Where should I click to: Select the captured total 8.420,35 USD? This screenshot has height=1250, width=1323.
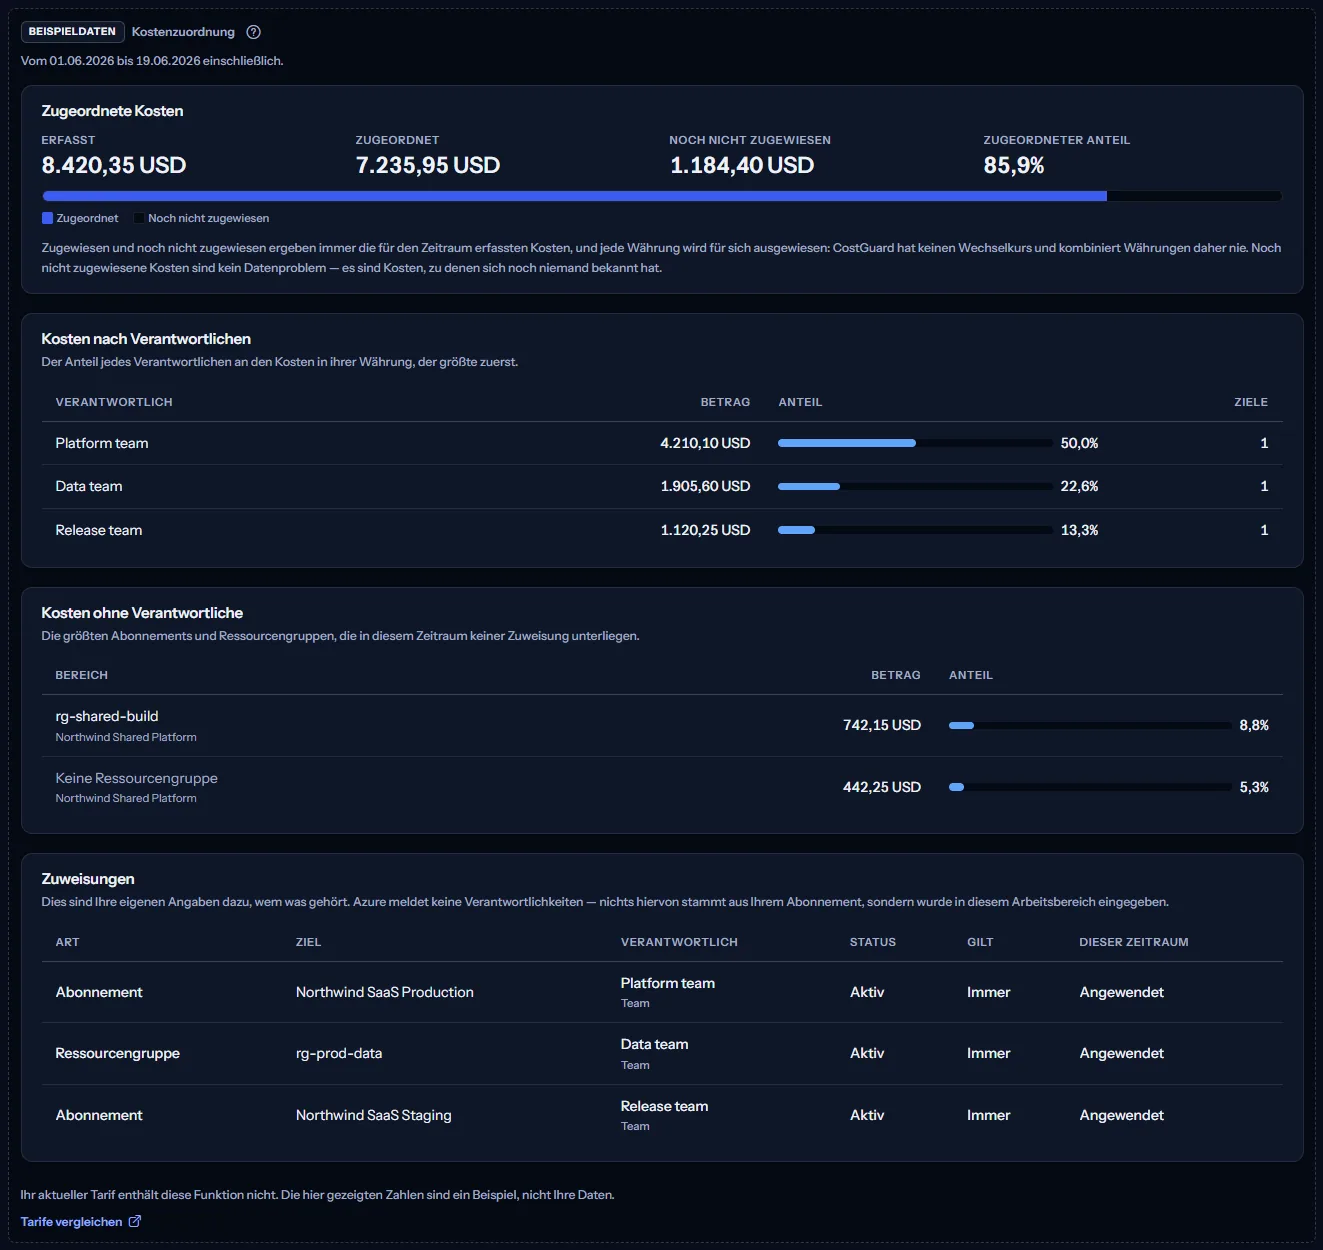click(114, 165)
